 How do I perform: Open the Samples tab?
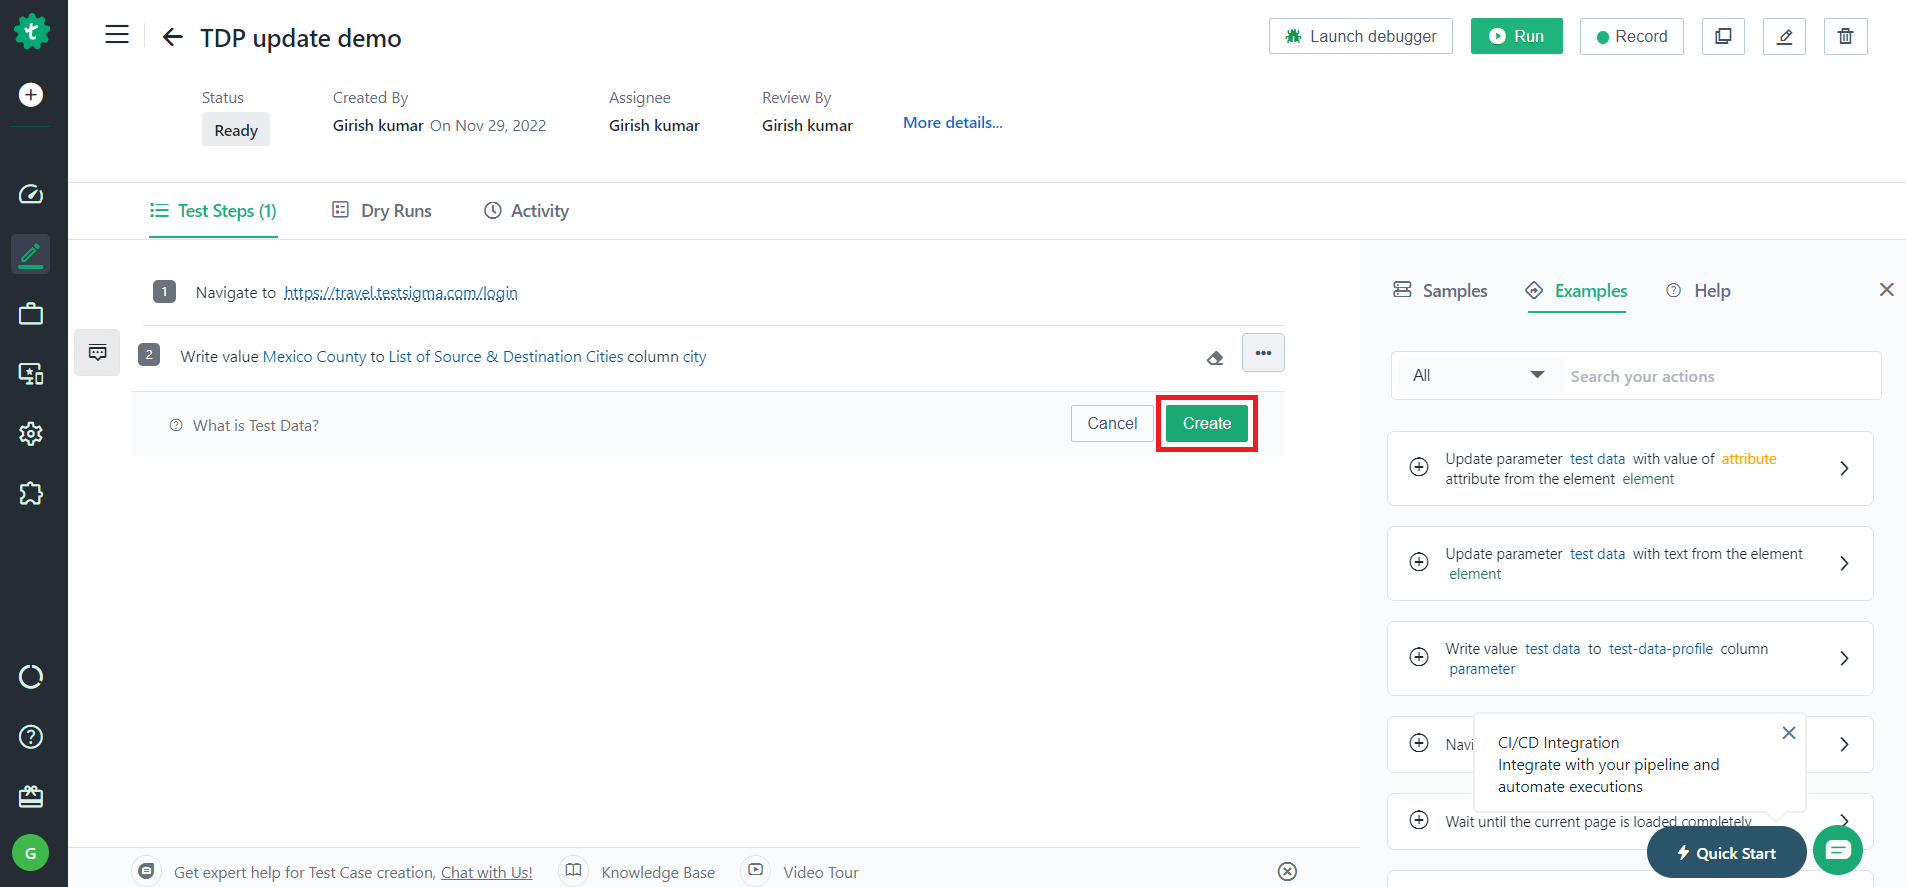[x=1440, y=291]
